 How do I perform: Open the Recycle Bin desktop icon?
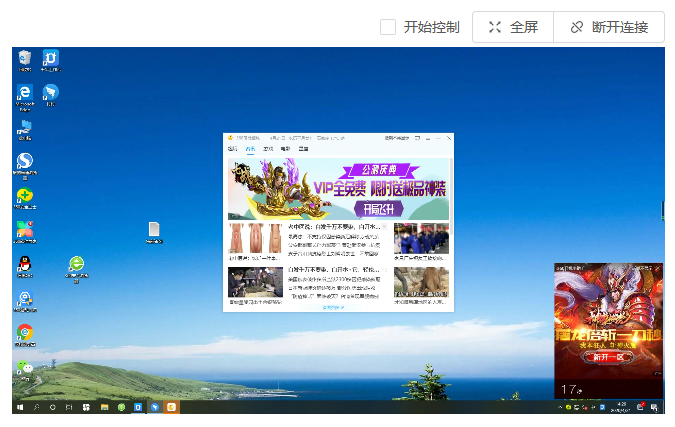(x=25, y=60)
